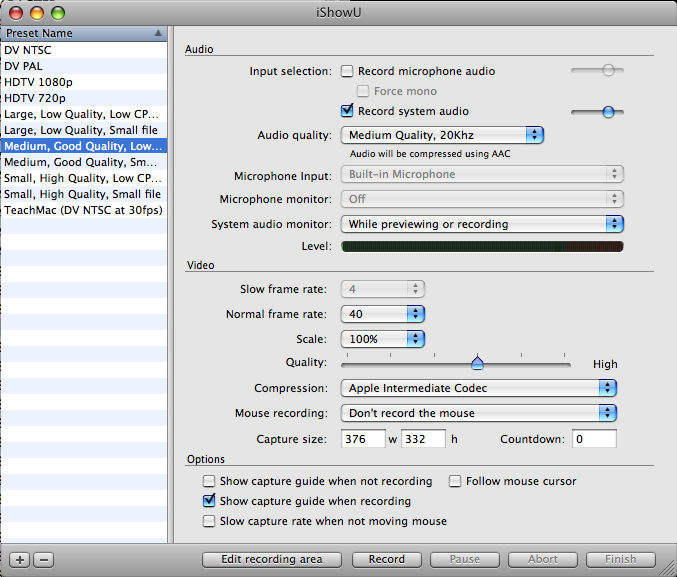The height and width of the screenshot is (577, 677).
Task: Uncheck Show capture guide when recording
Action: [209, 501]
